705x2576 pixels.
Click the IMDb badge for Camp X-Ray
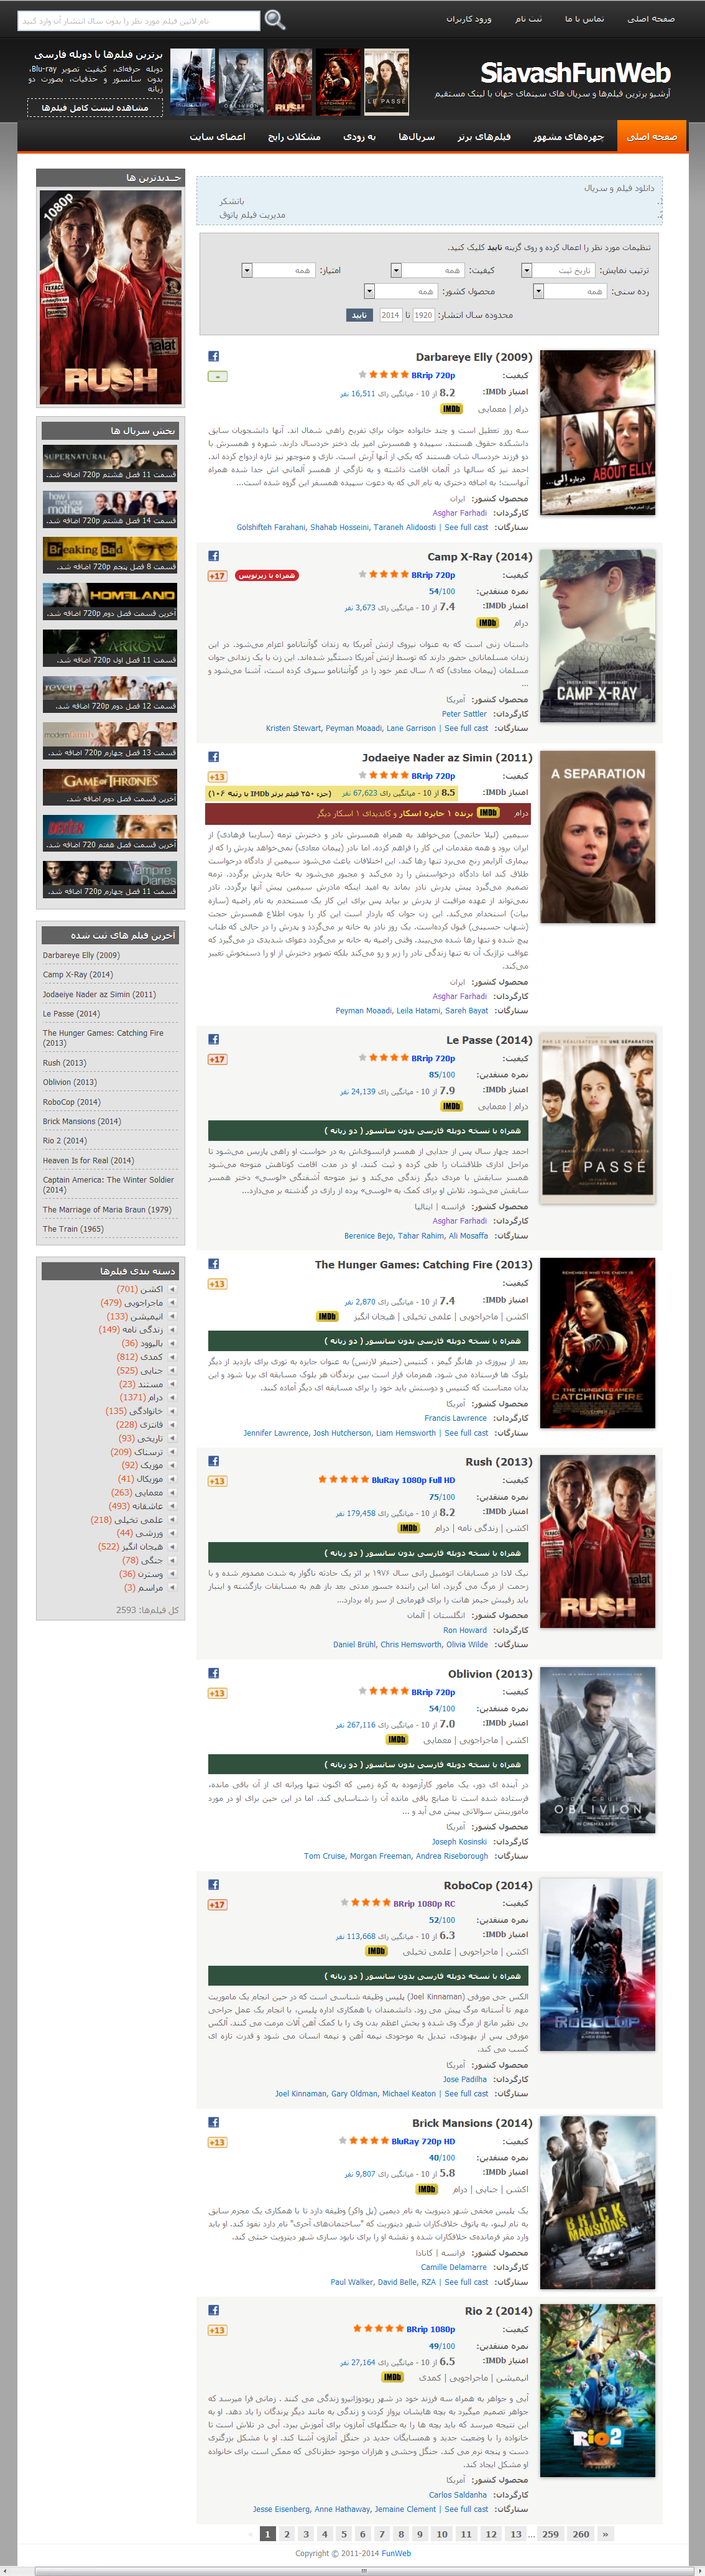point(488,622)
